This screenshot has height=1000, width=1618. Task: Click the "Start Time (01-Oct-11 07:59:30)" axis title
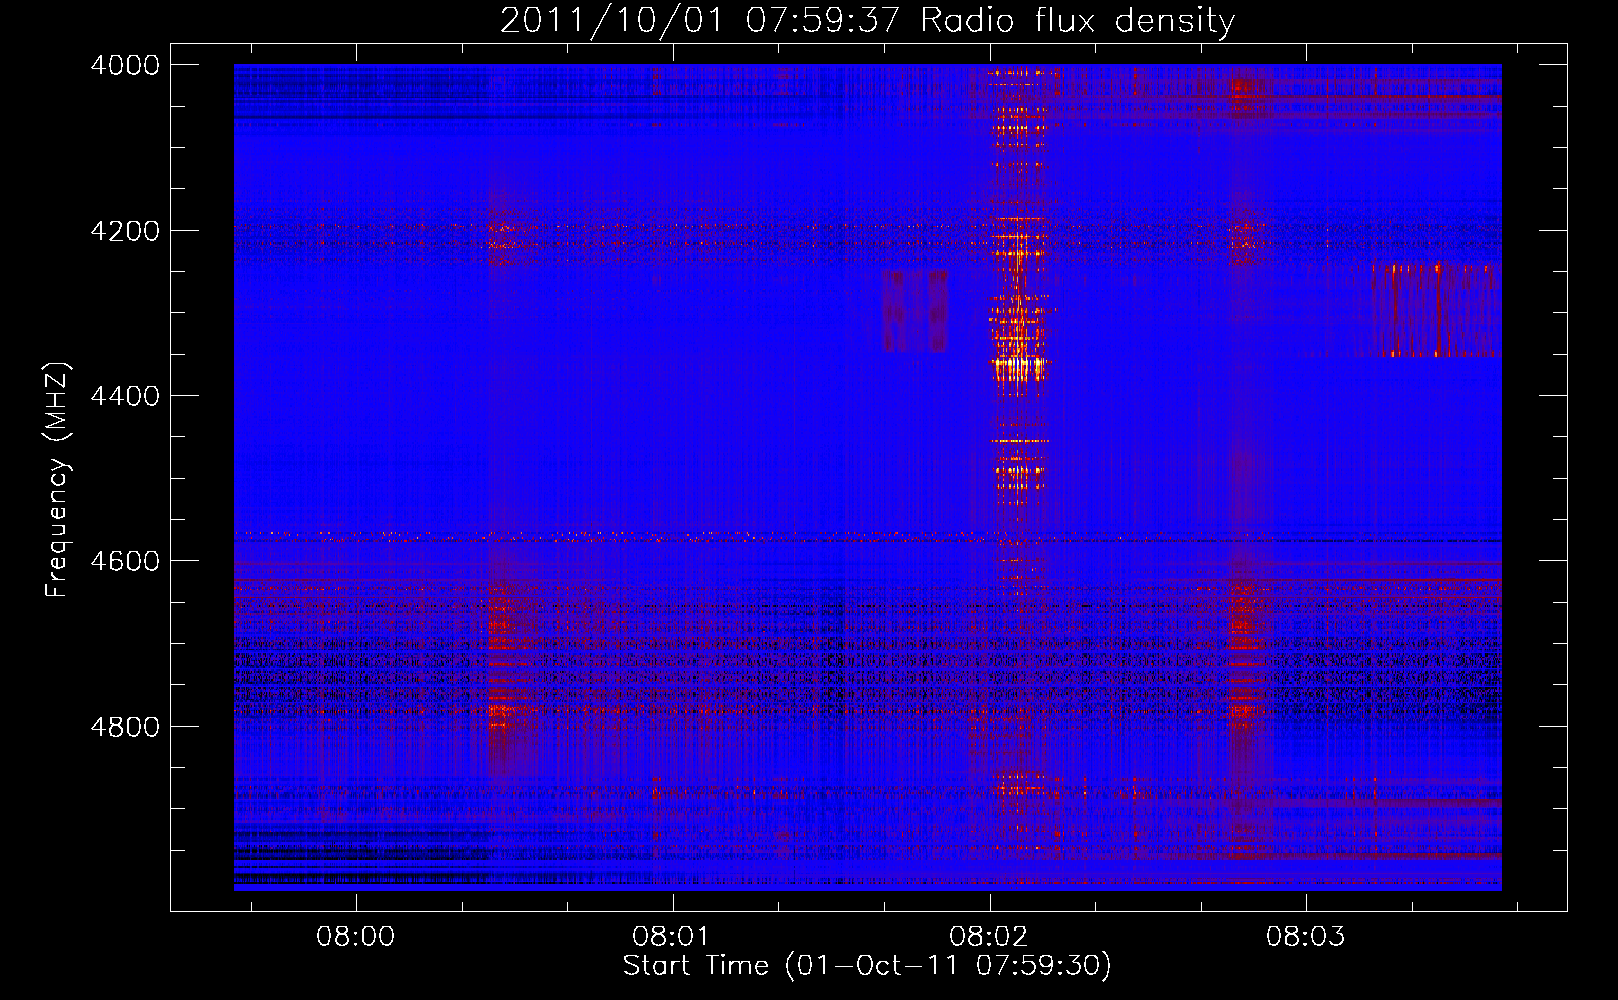click(x=867, y=966)
